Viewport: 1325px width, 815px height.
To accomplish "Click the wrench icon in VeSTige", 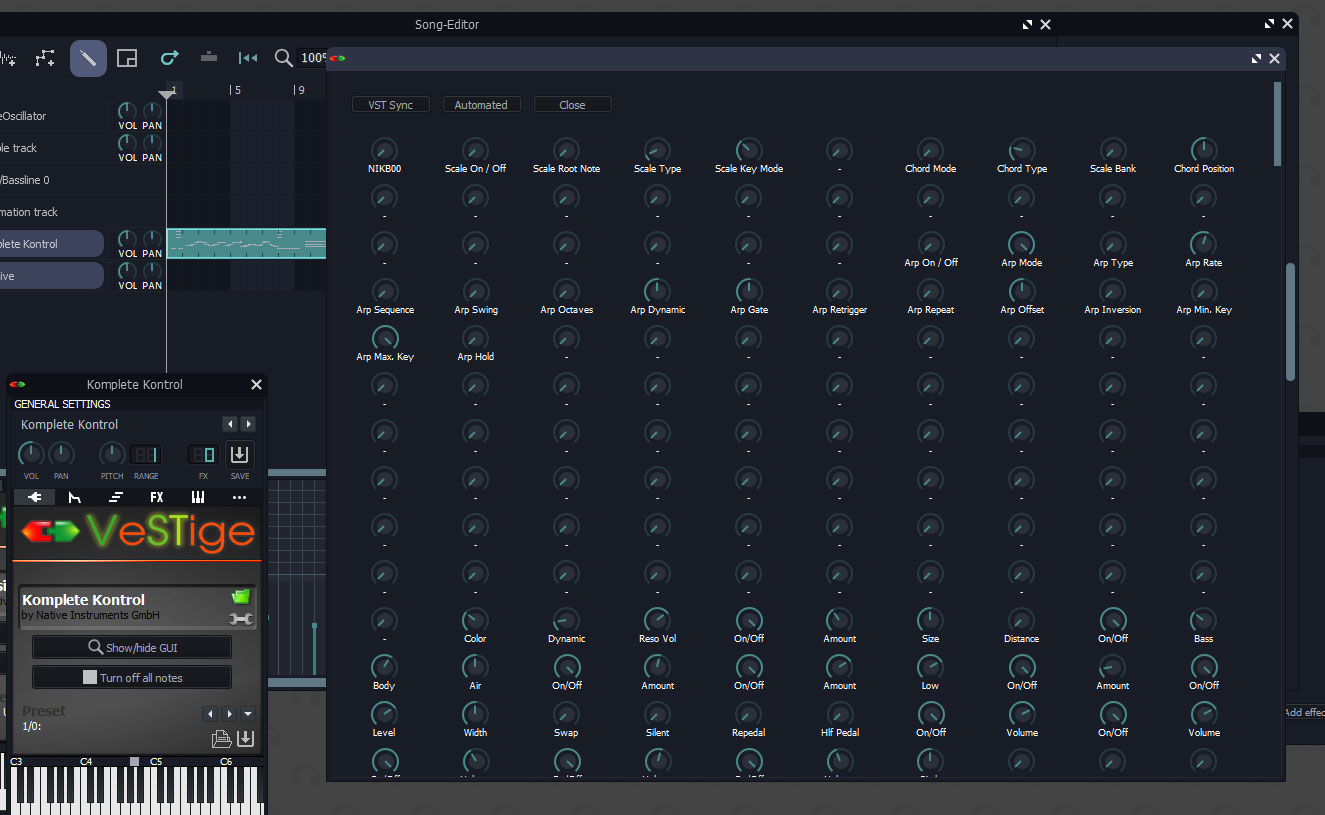I will (240, 619).
